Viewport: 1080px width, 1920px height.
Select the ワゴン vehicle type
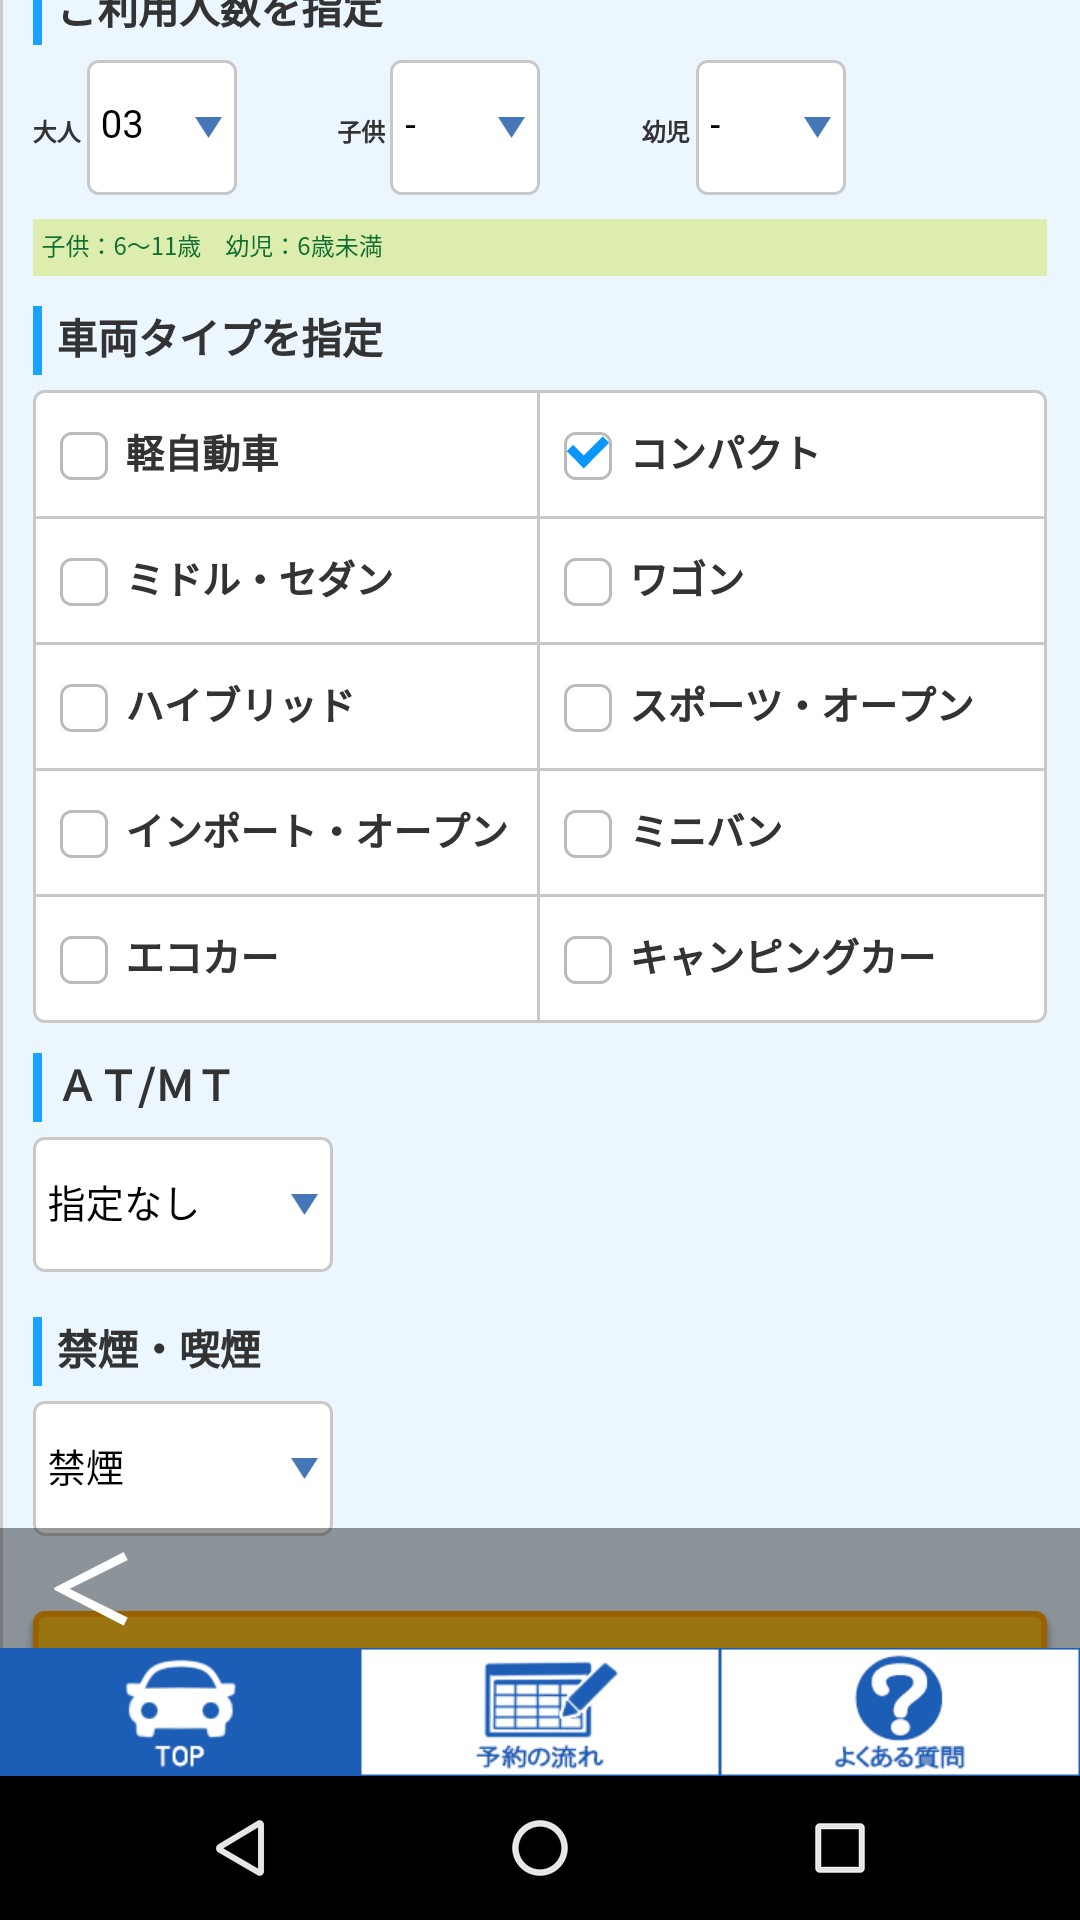click(x=588, y=582)
